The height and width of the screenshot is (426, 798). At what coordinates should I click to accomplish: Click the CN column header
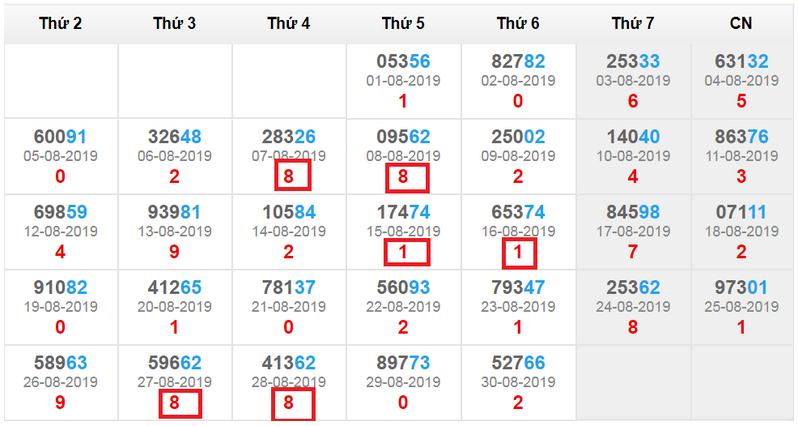coord(741,23)
